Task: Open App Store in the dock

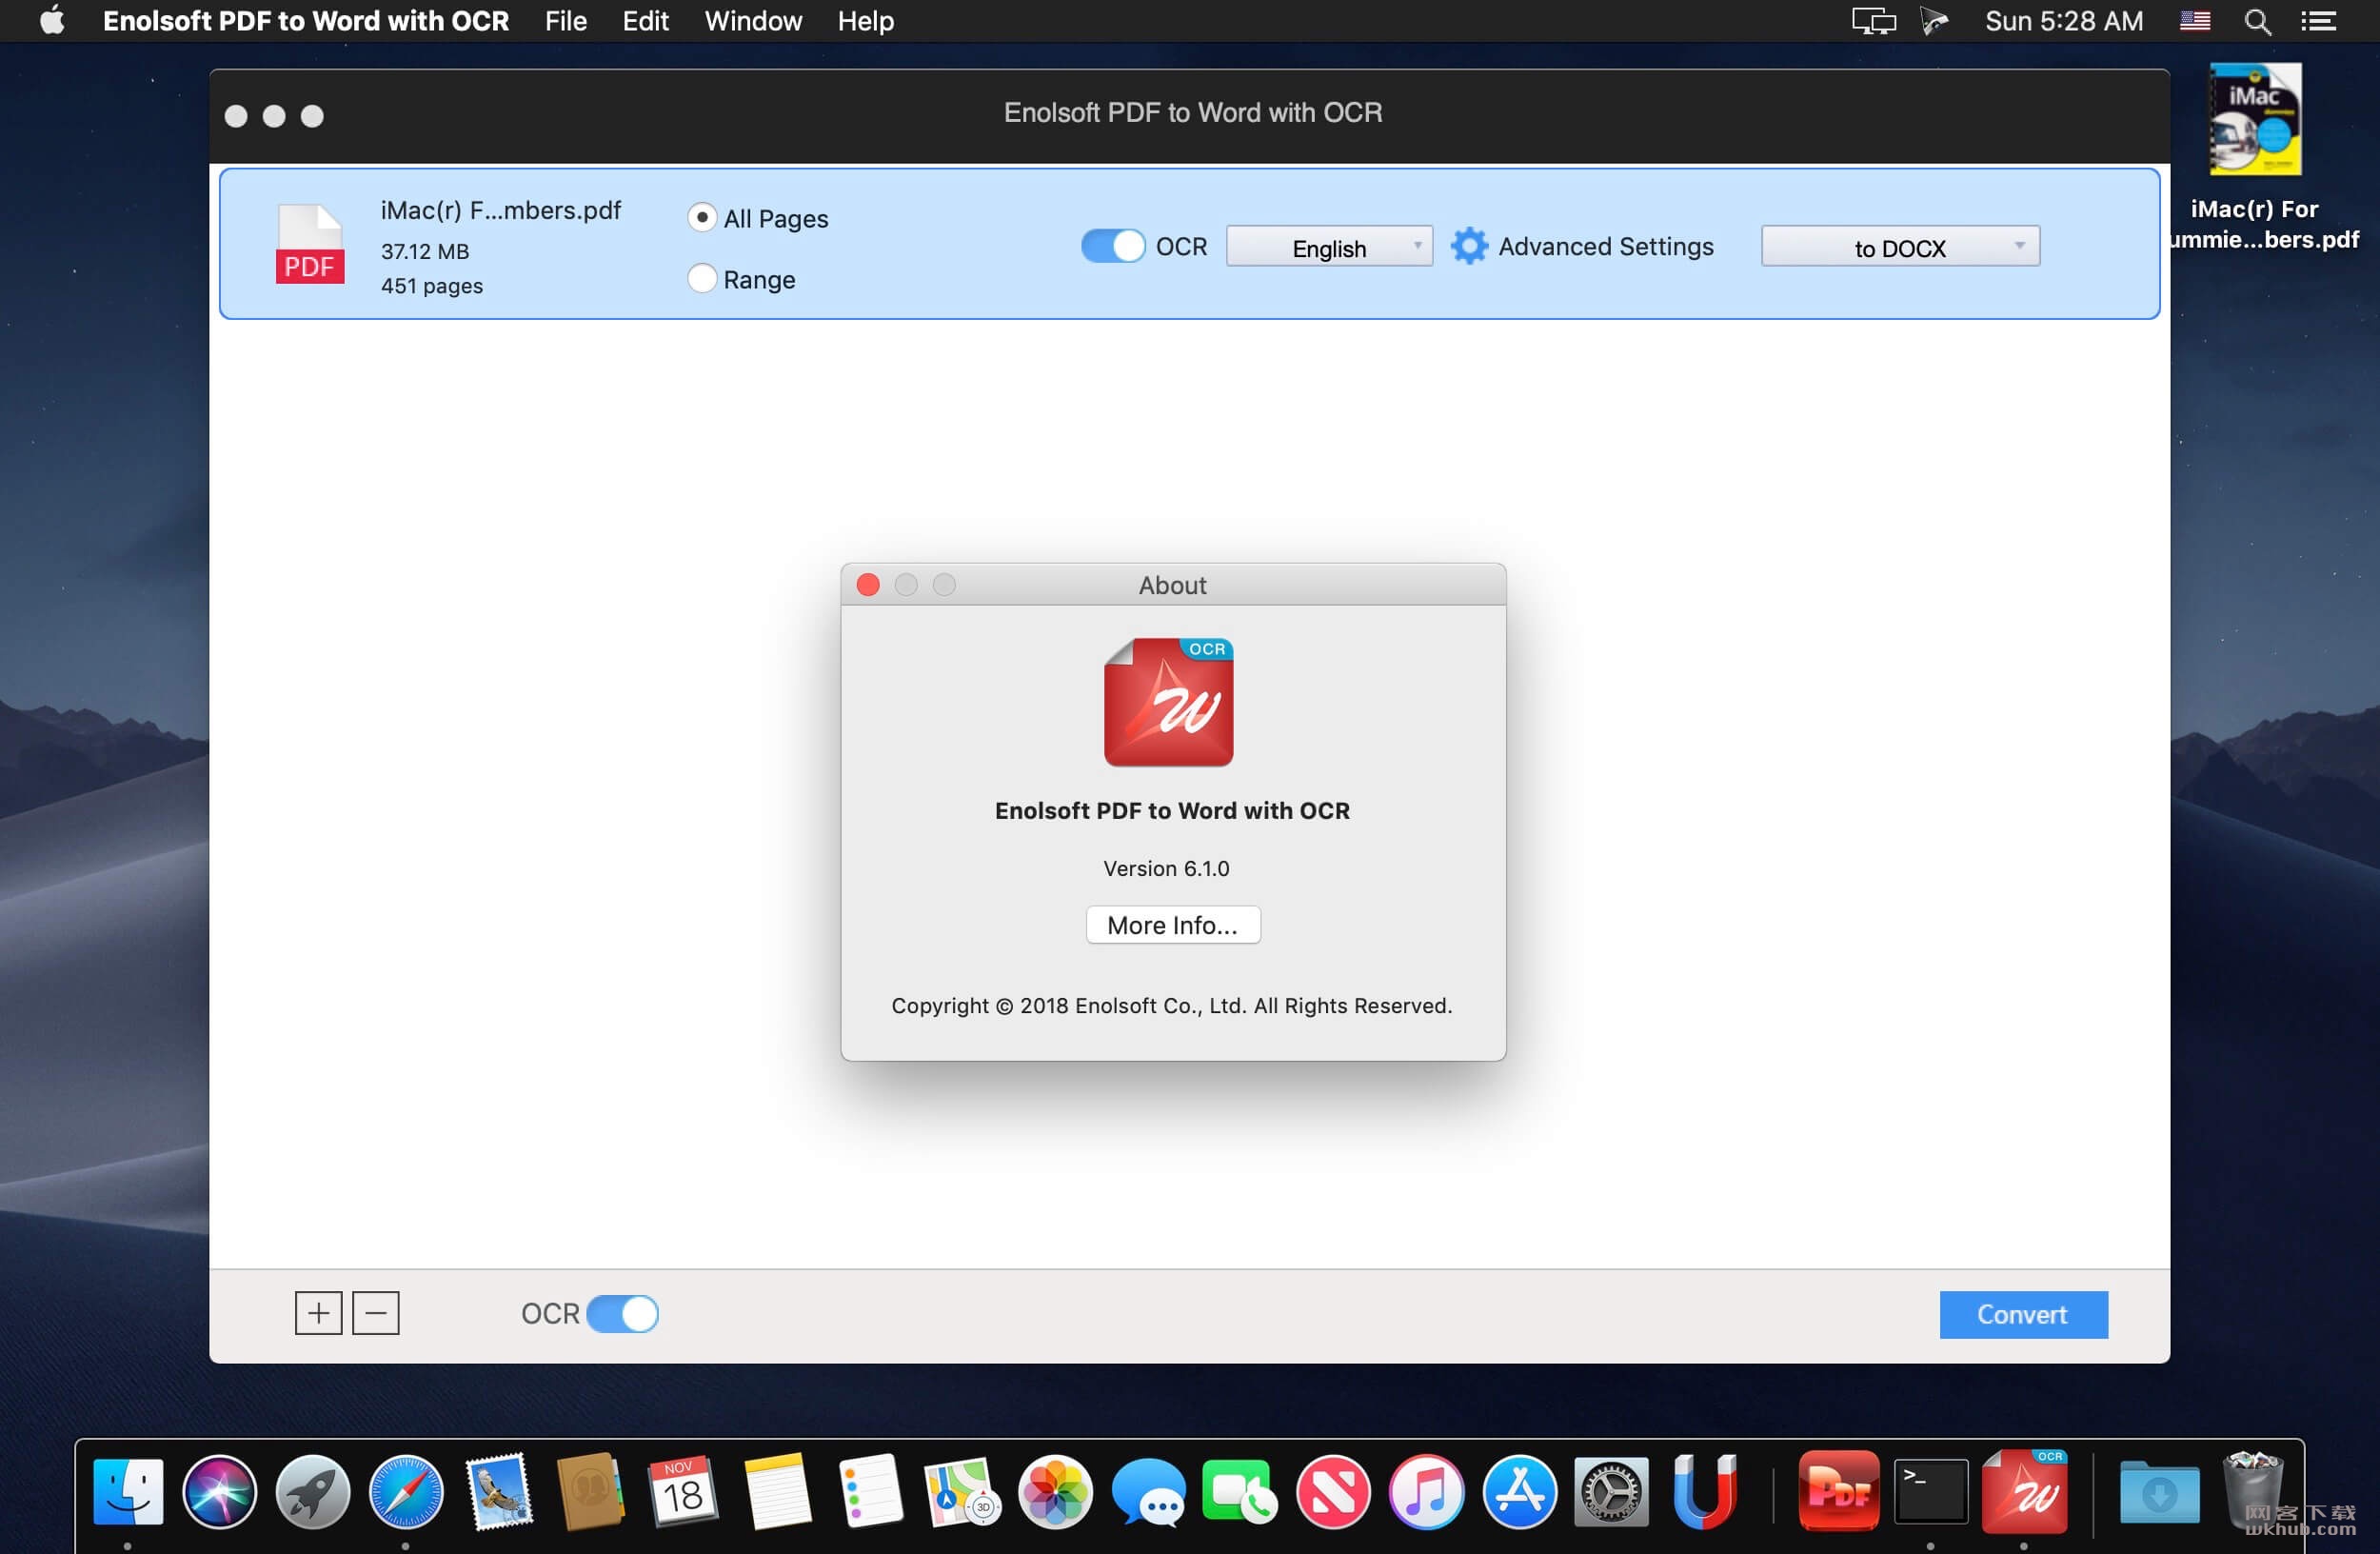Action: [x=1519, y=1492]
